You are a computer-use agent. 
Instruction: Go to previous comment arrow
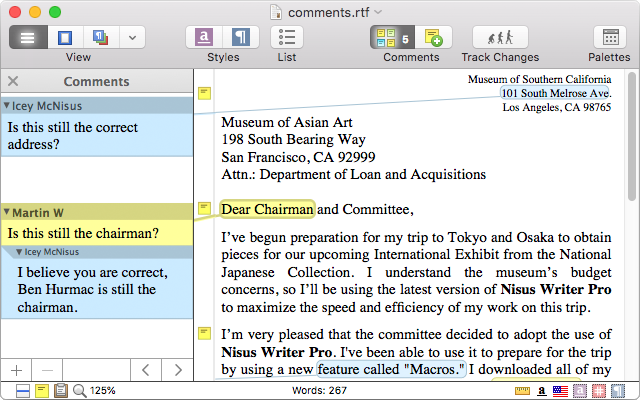[146, 370]
